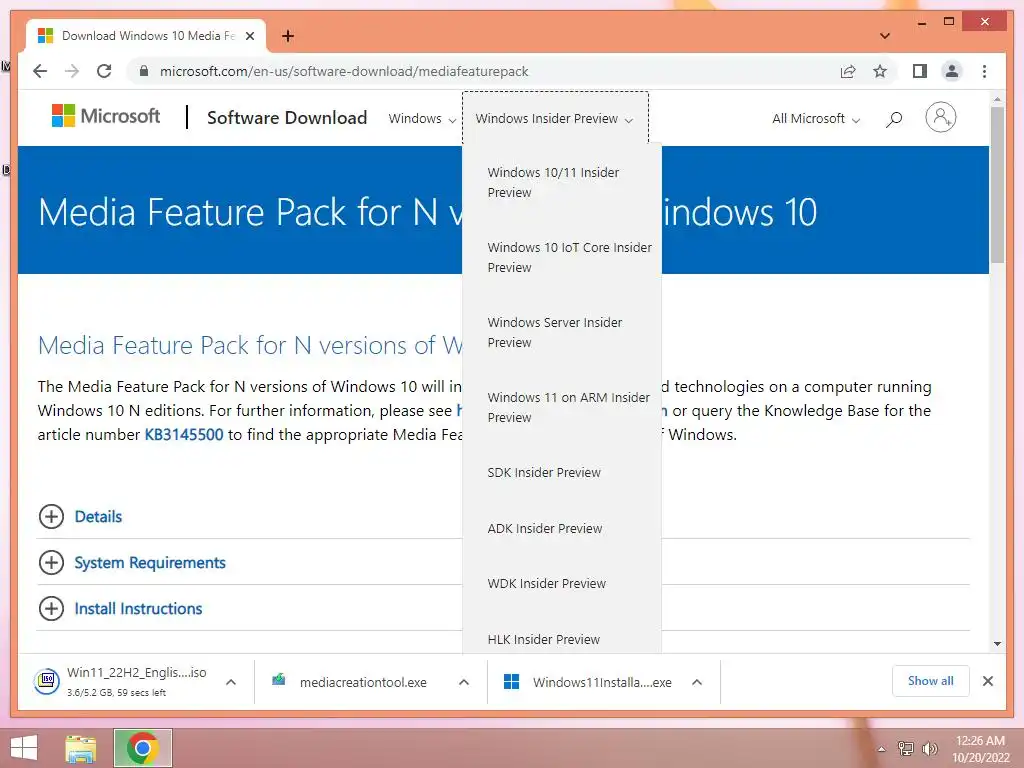
Task: Open the Windows Start button
Action: [x=24, y=748]
